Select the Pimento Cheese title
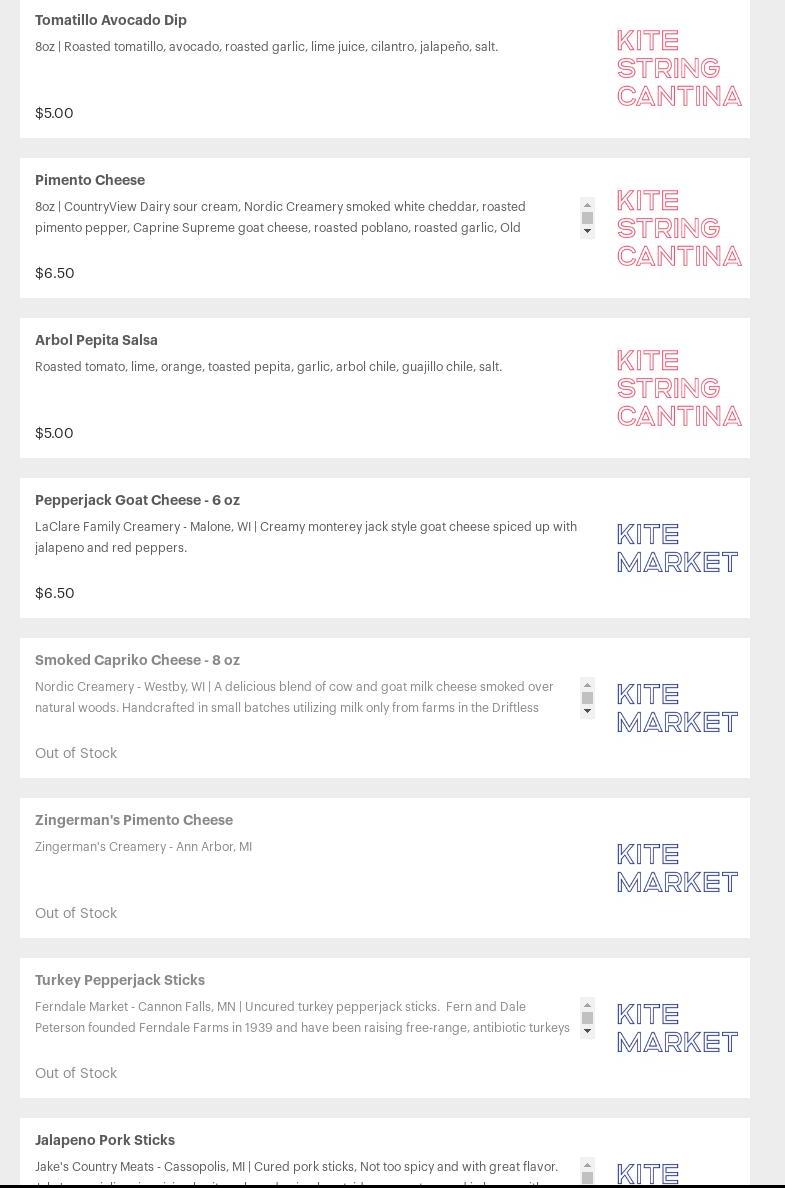This screenshot has width=785, height=1188. pos(90,180)
